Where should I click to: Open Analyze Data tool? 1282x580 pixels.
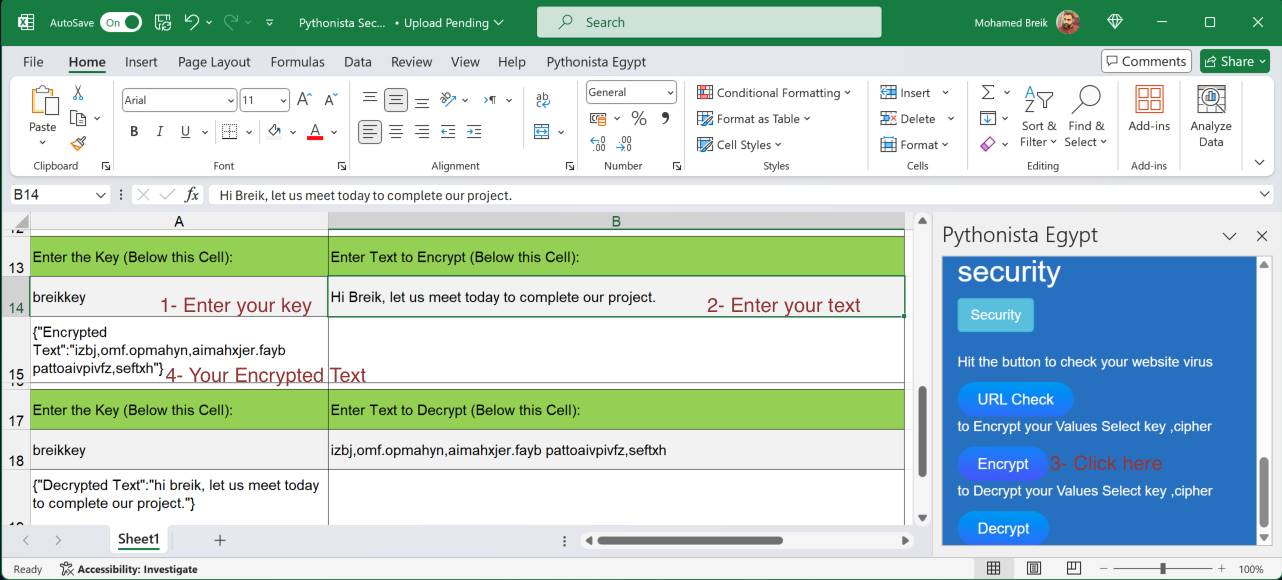coord(1210,118)
